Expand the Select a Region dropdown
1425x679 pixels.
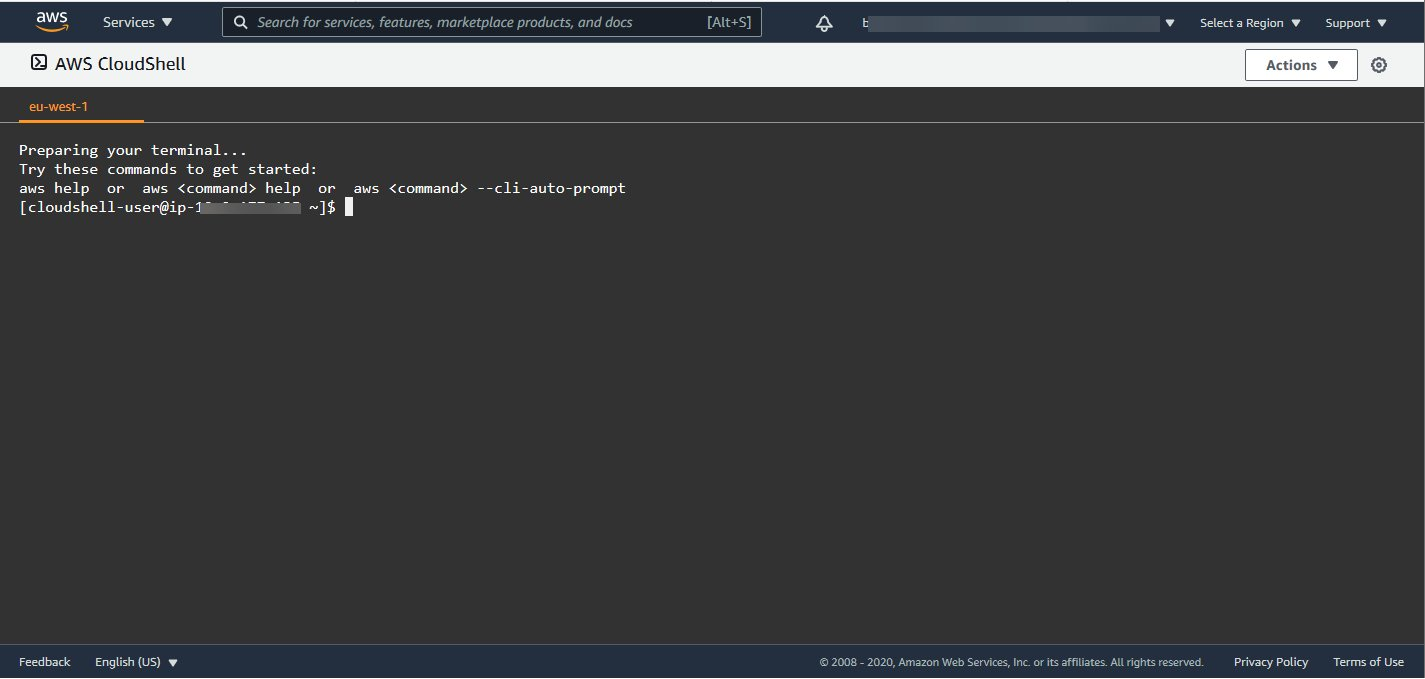[x=1249, y=22]
